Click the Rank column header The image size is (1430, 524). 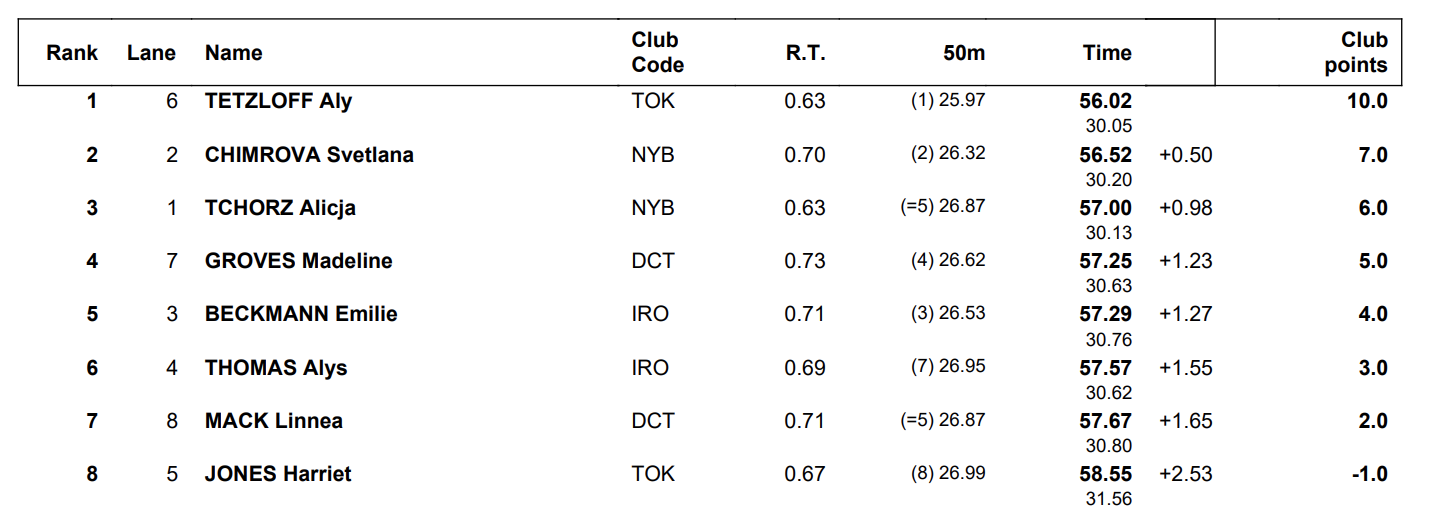pyautogui.click(x=72, y=53)
